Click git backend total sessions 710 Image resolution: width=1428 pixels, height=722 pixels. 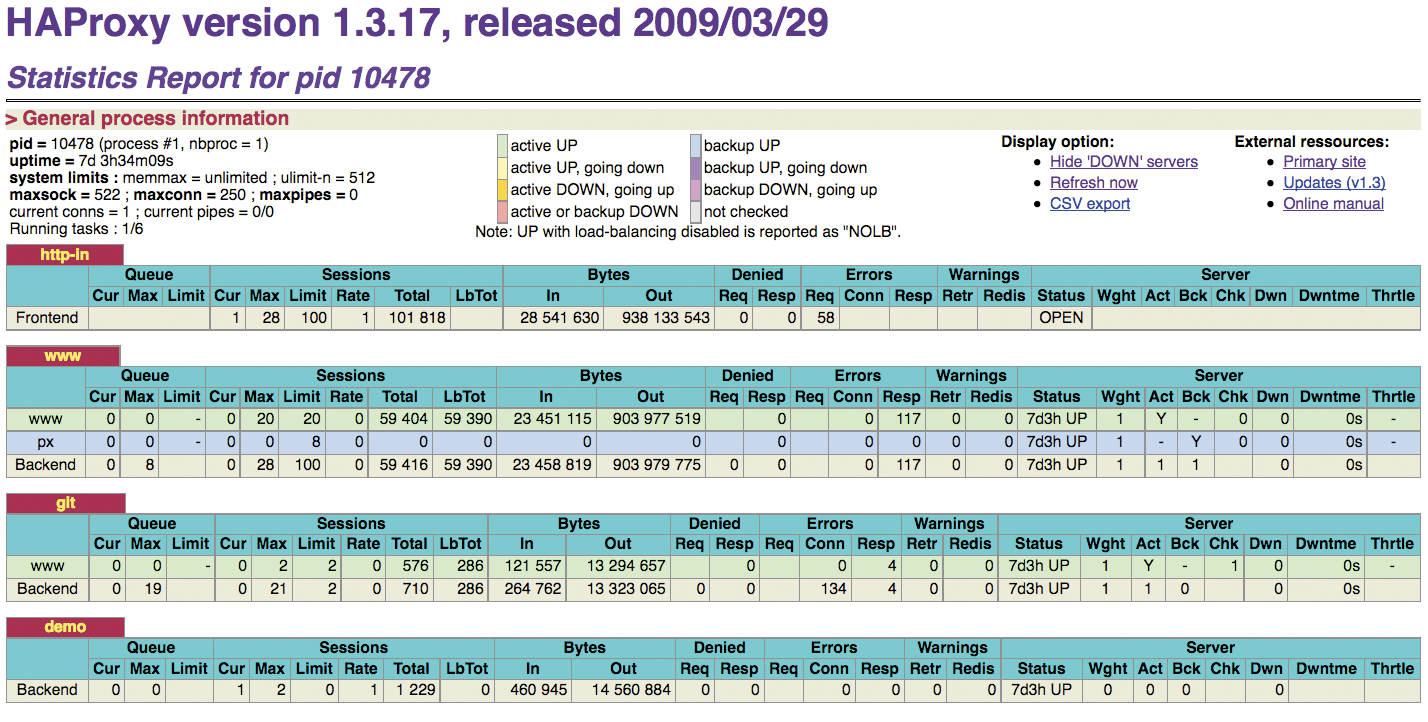tap(415, 589)
